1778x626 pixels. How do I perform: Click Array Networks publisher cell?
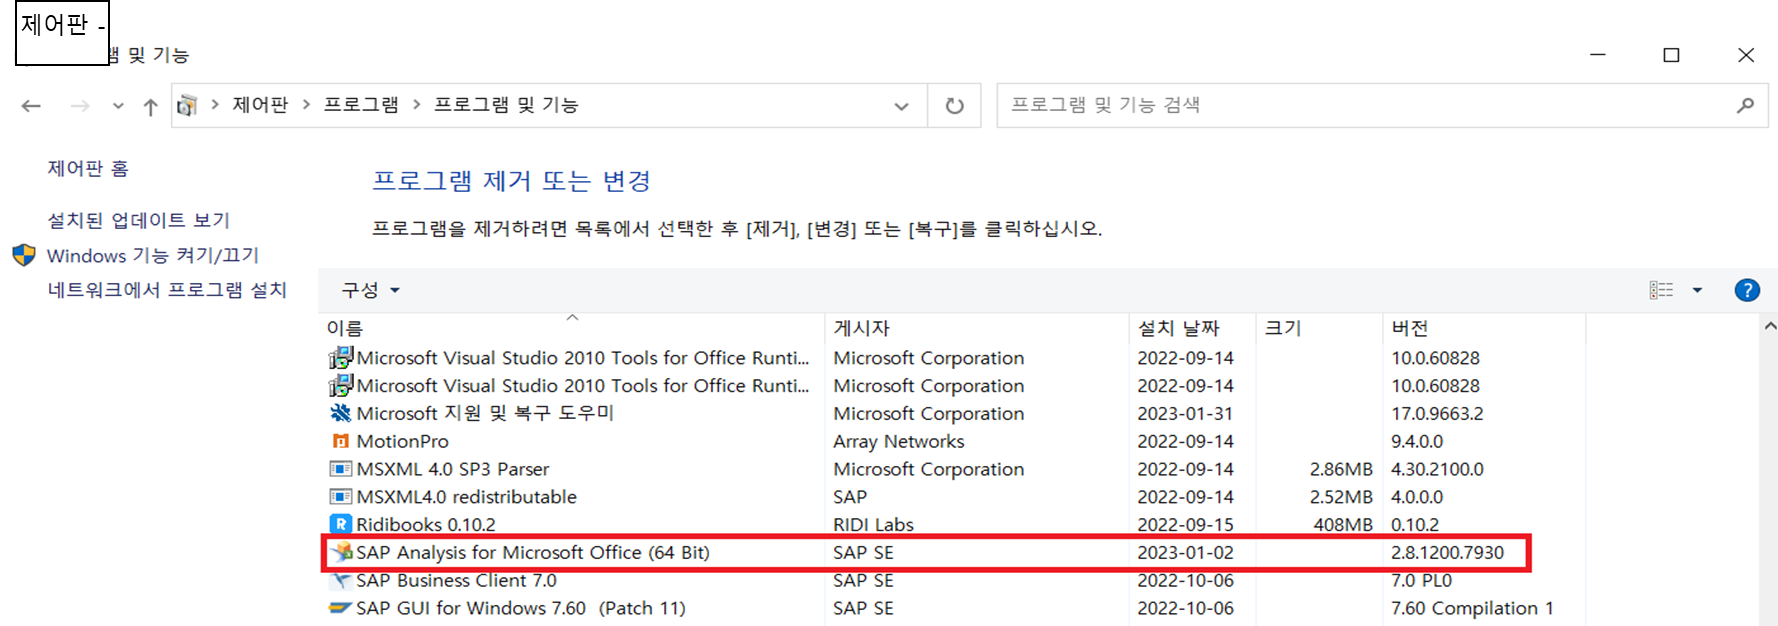[899, 441]
